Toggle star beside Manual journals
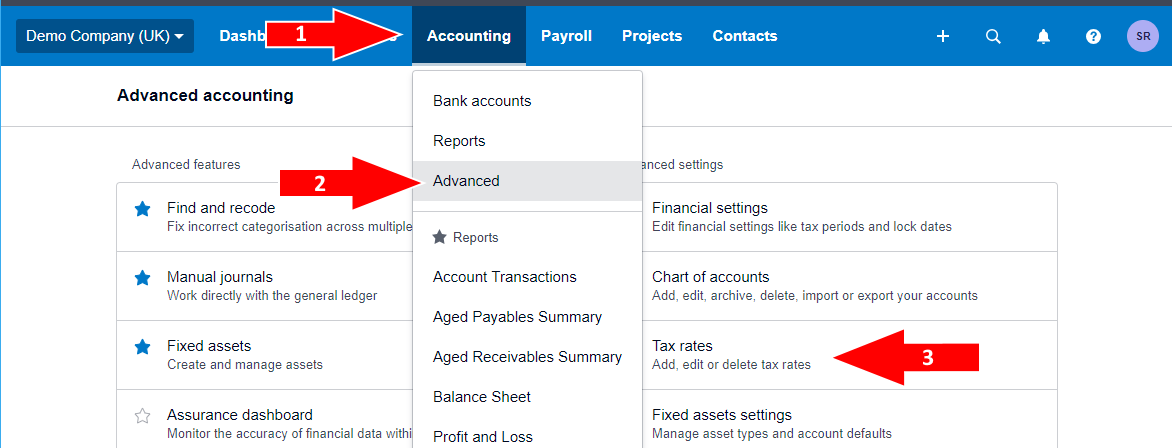The height and width of the screenshot is (448, 1172). pos(142,278)
